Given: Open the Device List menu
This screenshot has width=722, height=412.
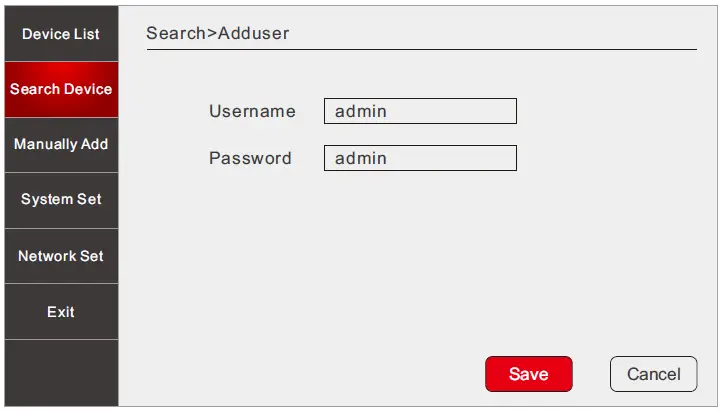Looking at the screenshot, I should coord(61,34).
